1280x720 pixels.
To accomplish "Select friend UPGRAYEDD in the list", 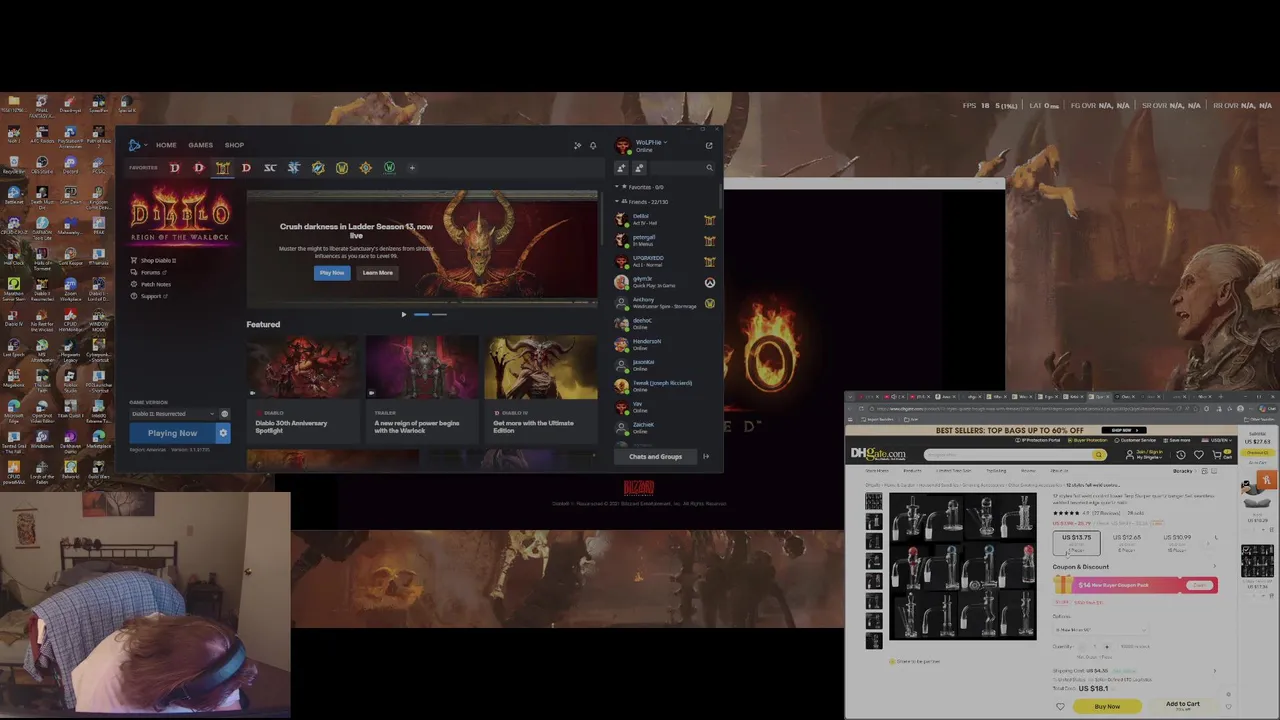I will pyautogui.click(x=665, y=261).
